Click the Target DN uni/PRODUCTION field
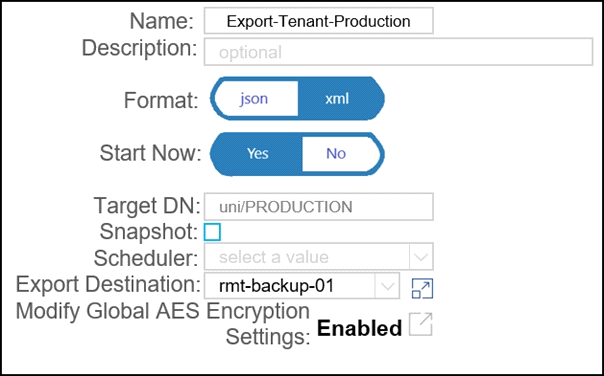This screenshot has height=376, width=604. click(319, 207)
